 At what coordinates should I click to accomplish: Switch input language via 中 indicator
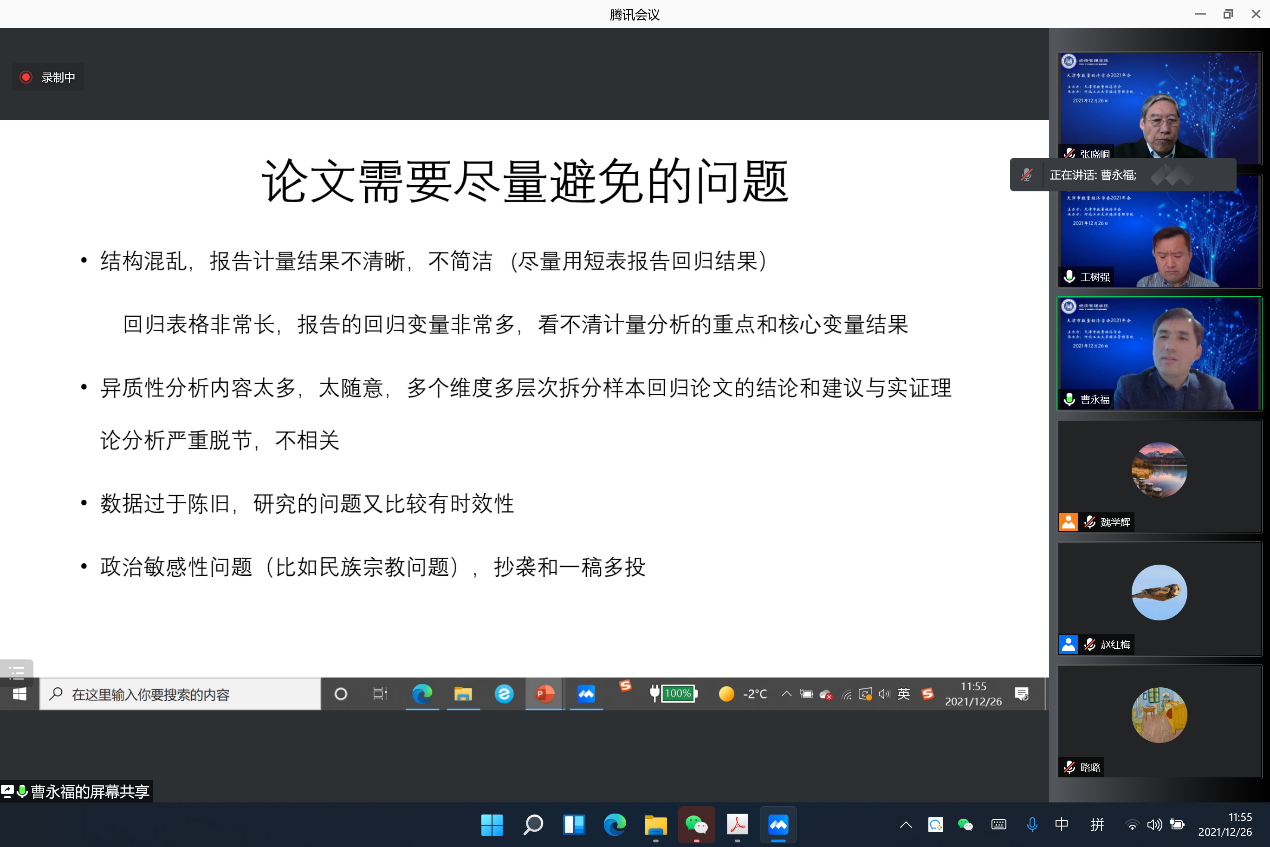(1062, 825)
